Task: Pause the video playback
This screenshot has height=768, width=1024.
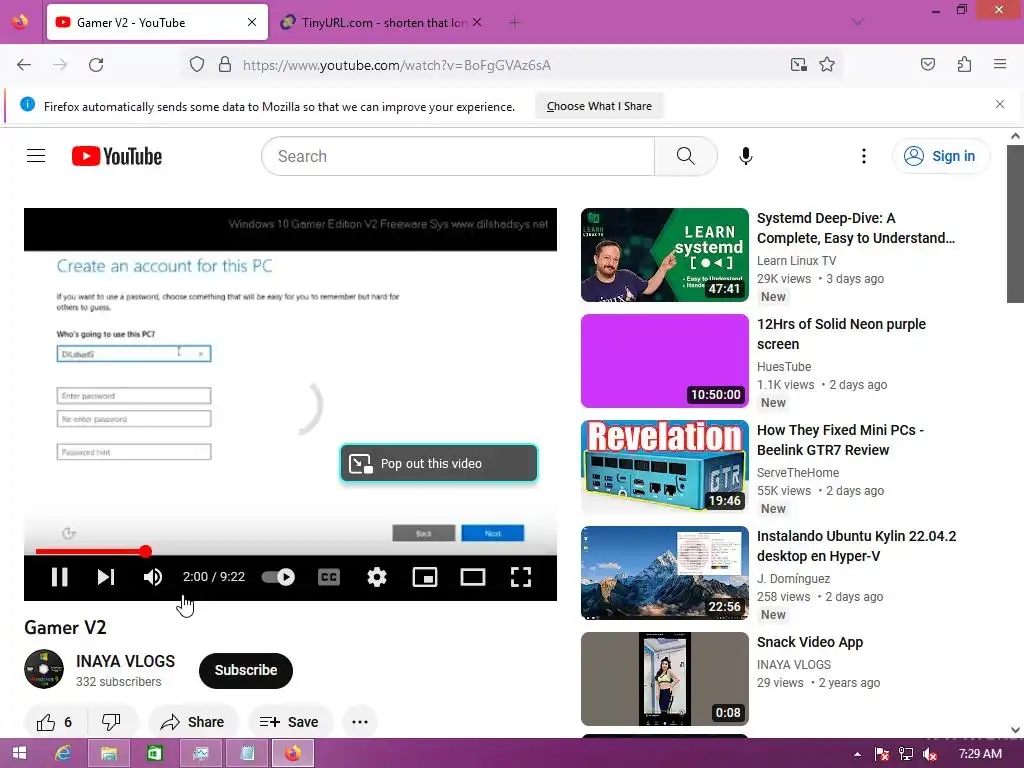Action: [x=59, y=577]
